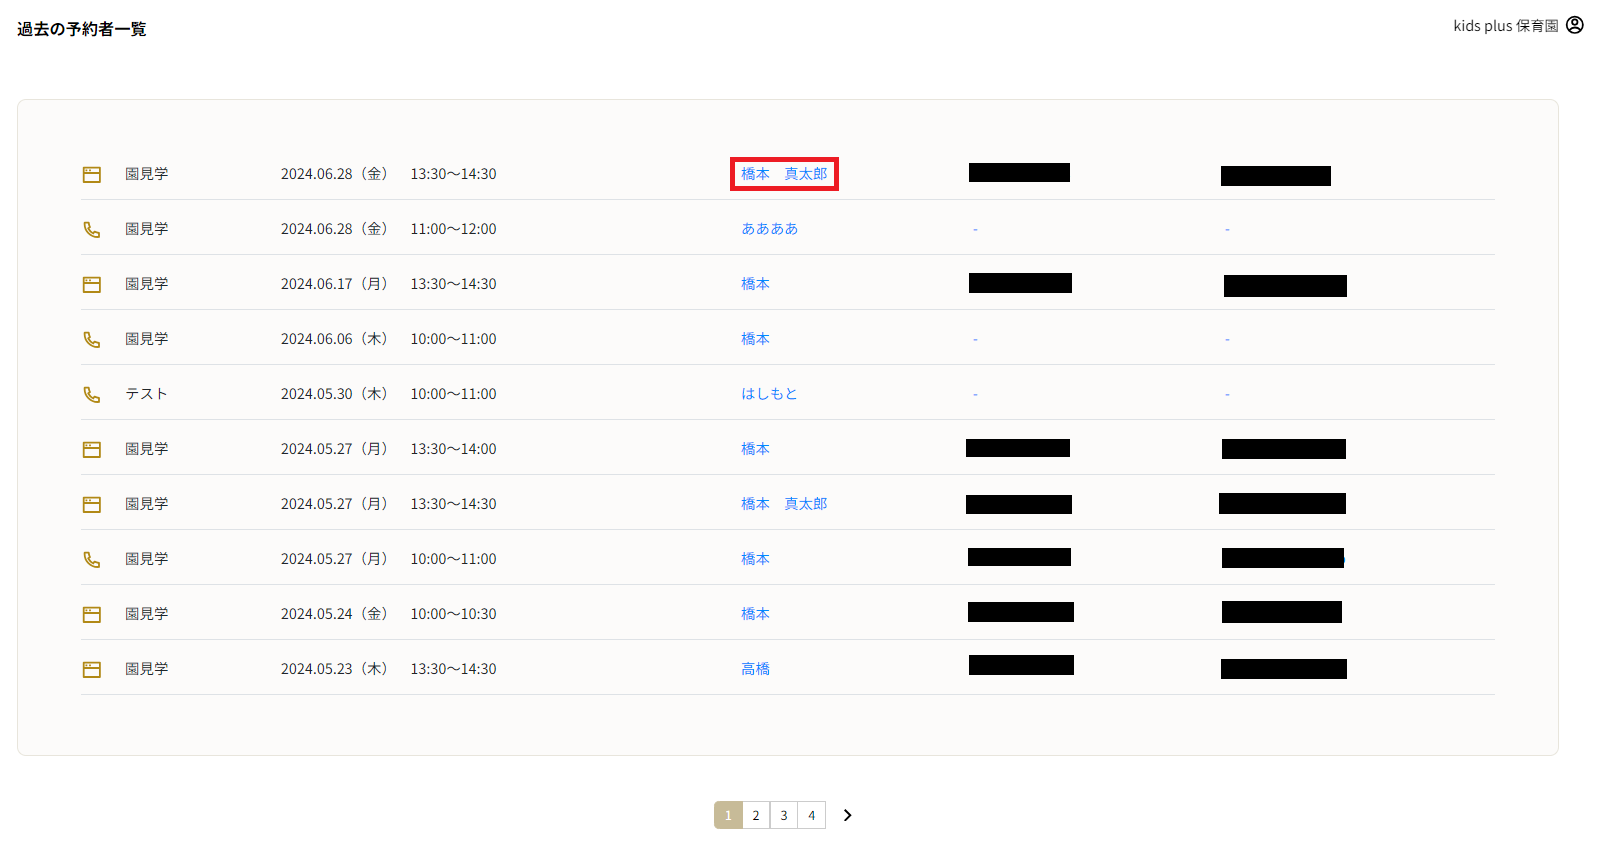Image resolution: width=1598 pixels, height=853 pixels.
Task: Click the phone icon on the テスト row
Action: click(92, 394)
